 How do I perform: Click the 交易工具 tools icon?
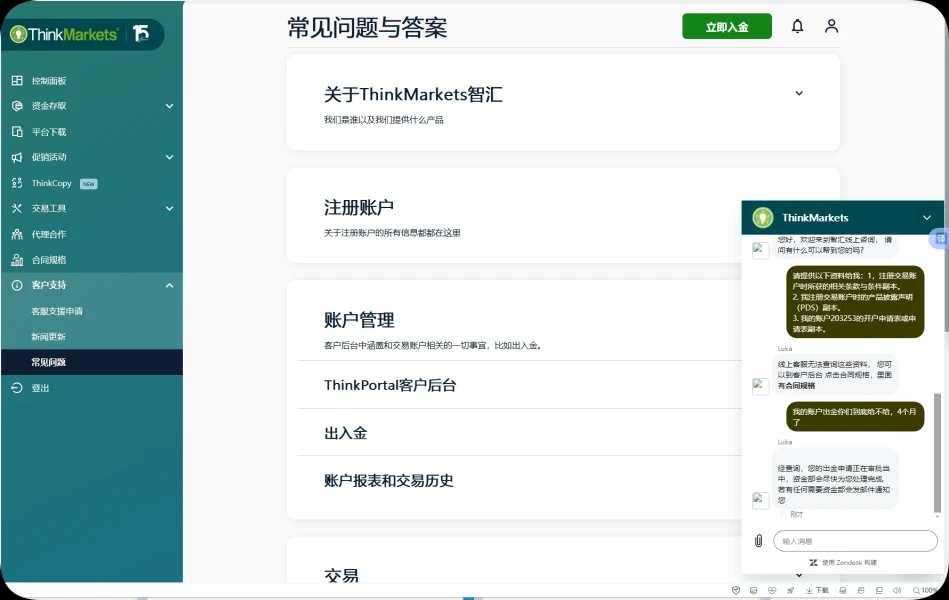(17, 208)
